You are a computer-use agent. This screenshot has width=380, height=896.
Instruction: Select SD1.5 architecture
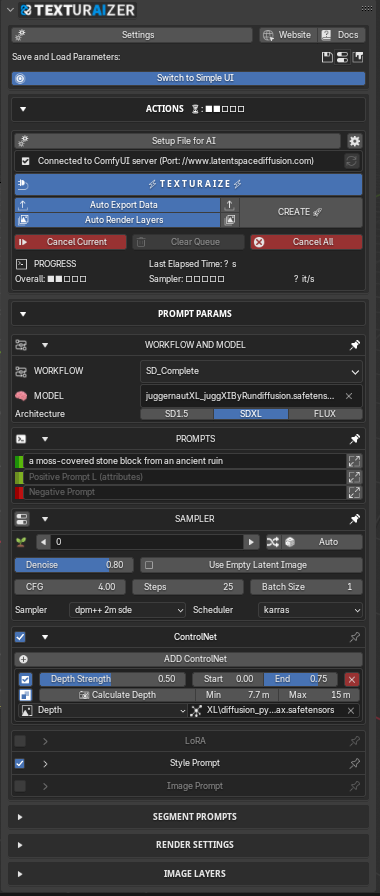177,414
